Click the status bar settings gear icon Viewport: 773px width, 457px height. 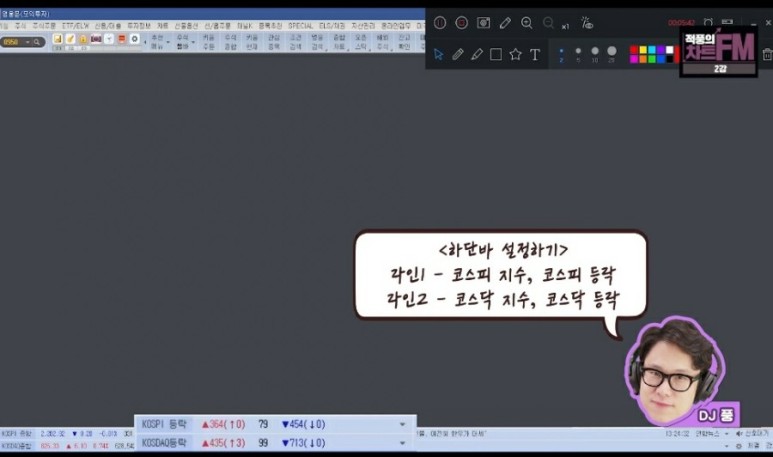[x=738, y=446]
